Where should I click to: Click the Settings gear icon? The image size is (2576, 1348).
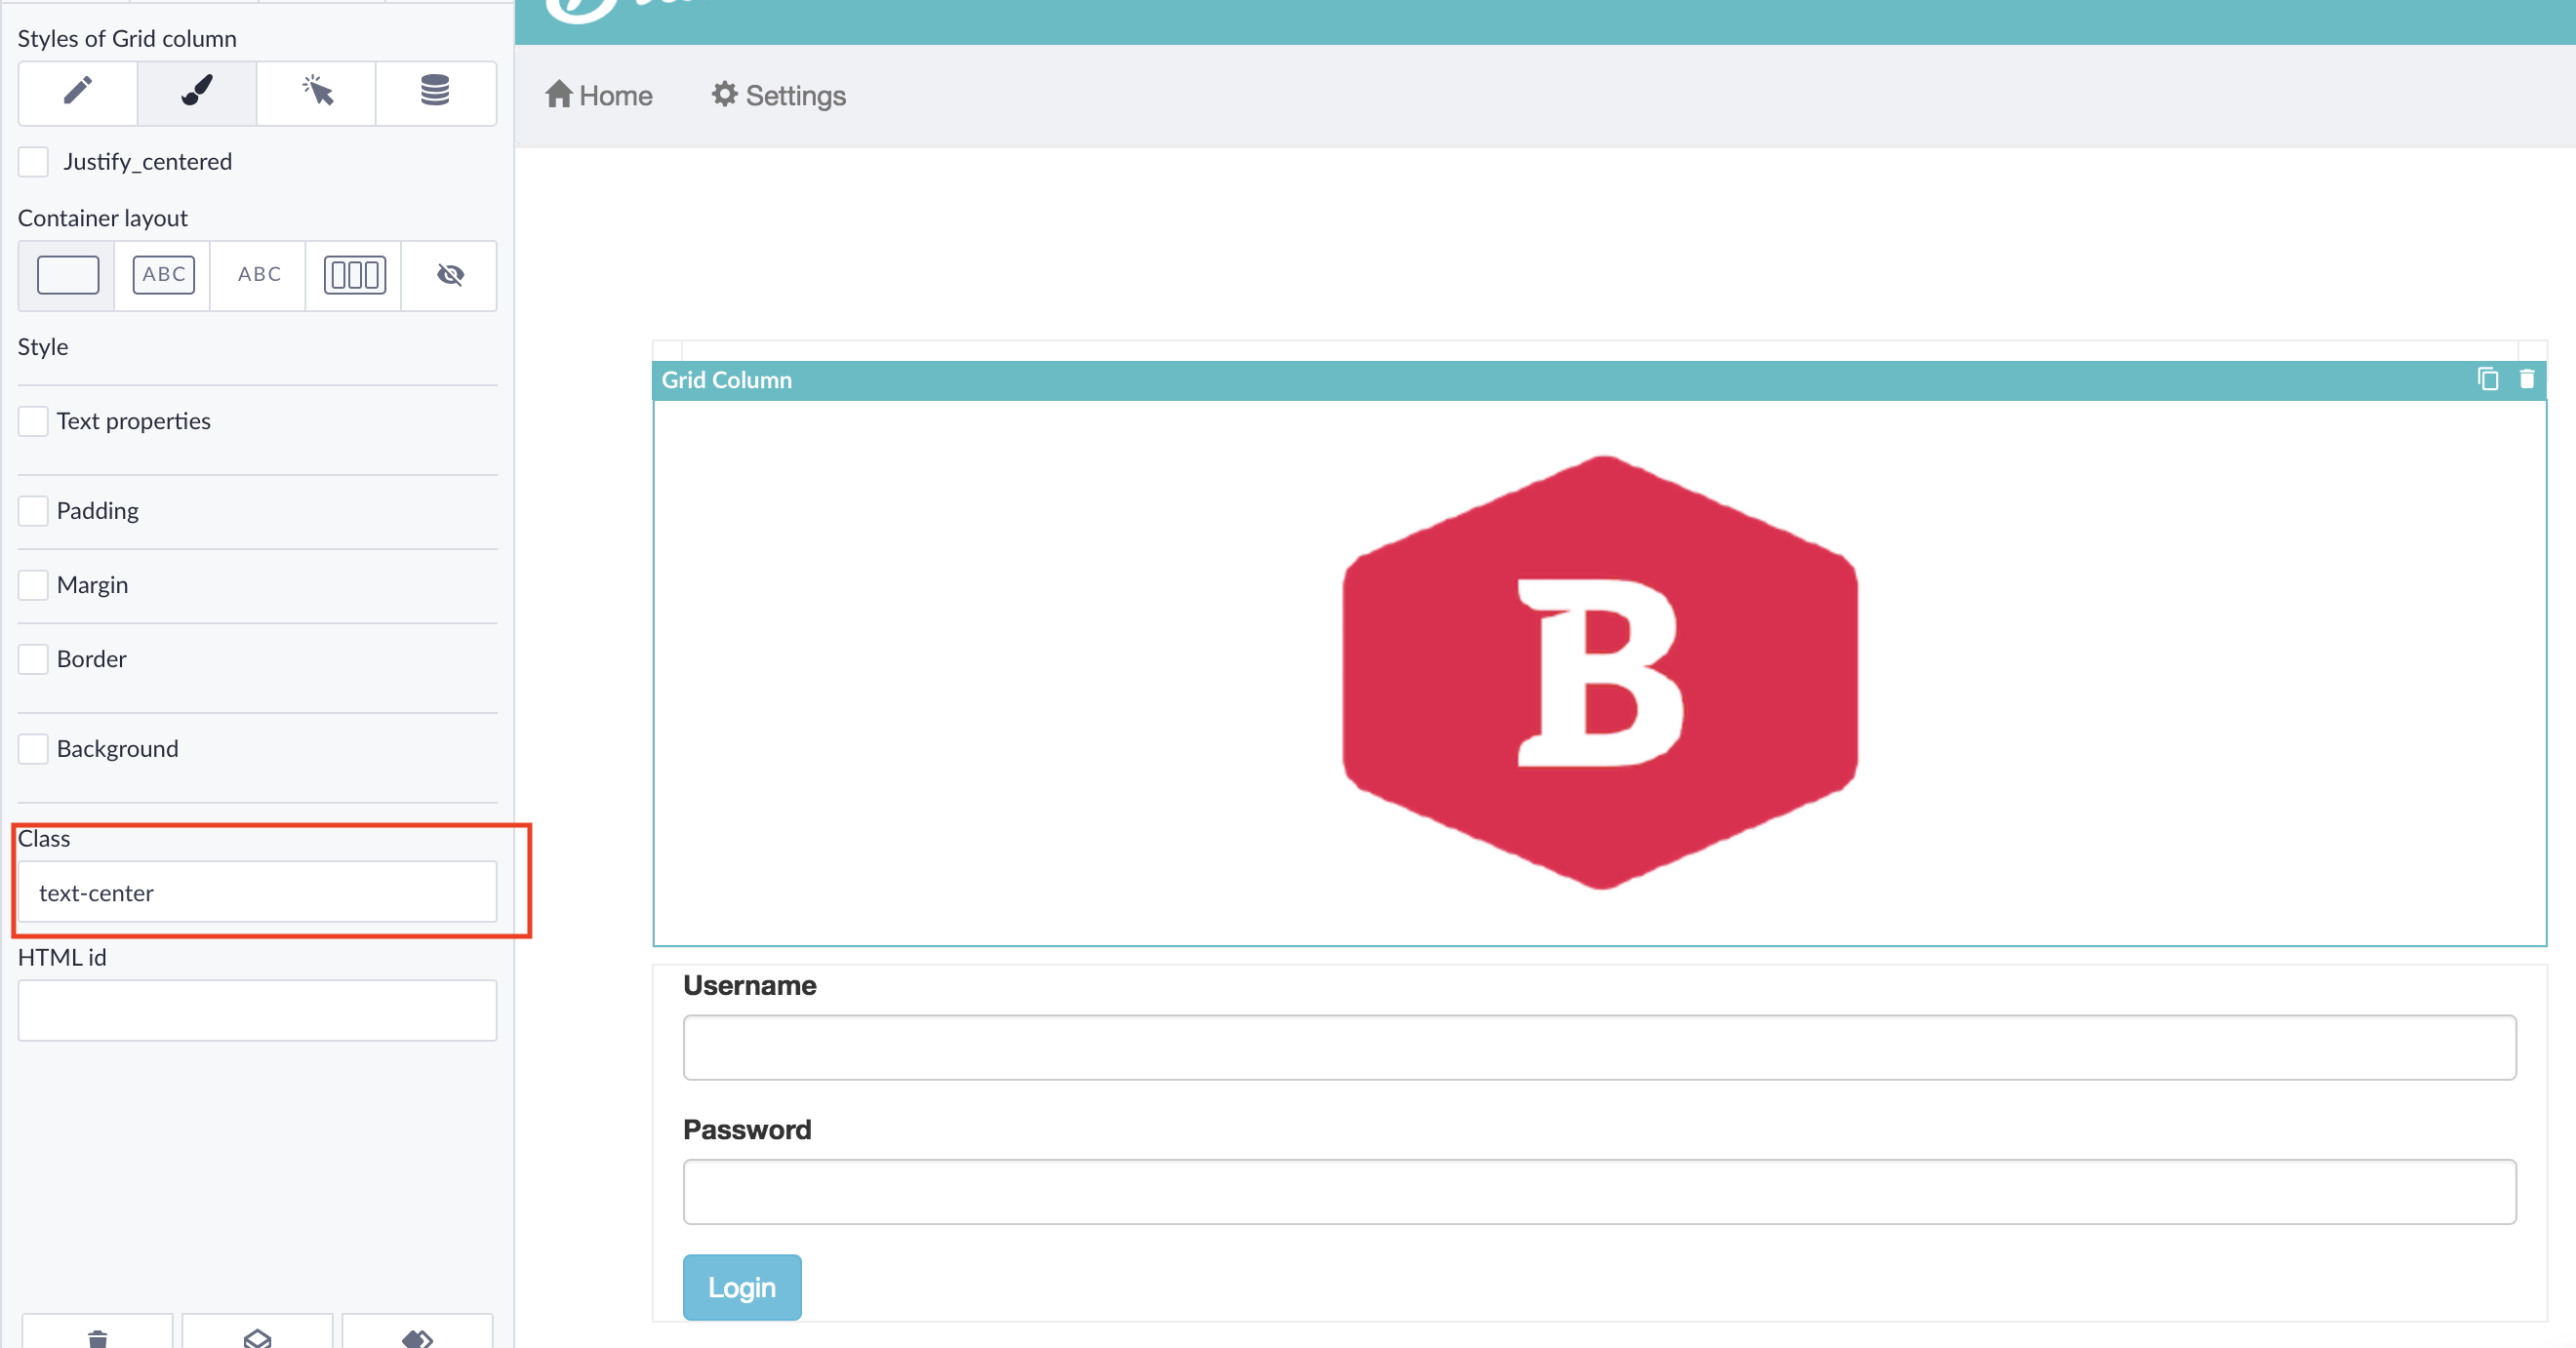tap(724, 94)
